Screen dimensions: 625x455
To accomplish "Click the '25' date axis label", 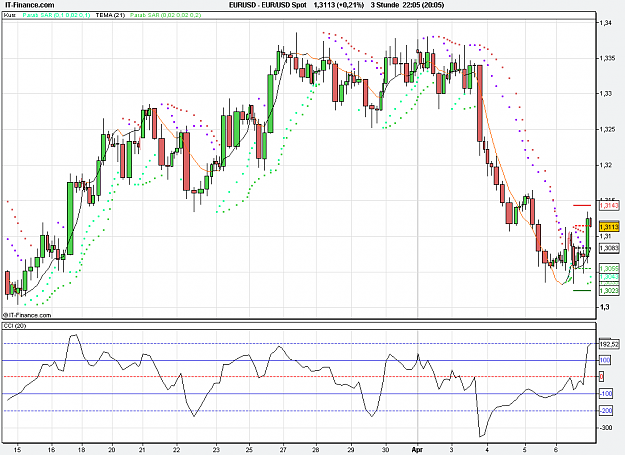I will [250, 449].
